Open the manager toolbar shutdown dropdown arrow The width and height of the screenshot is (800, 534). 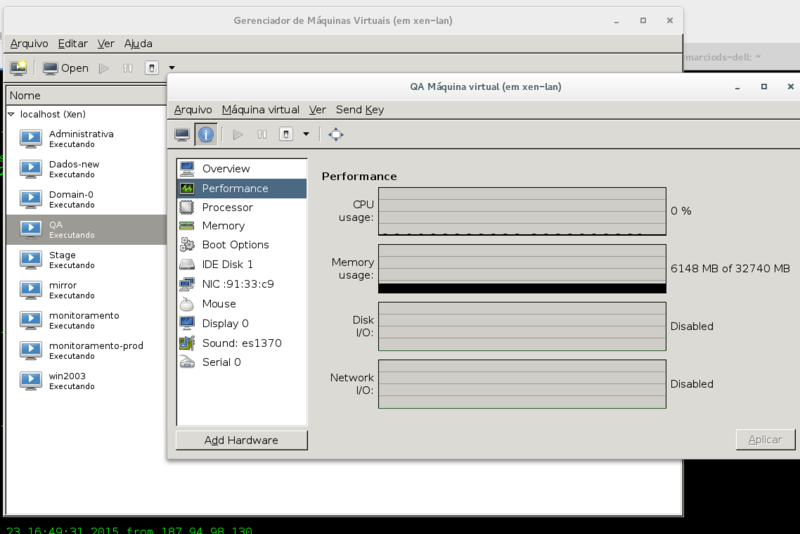tap(172, 68)
